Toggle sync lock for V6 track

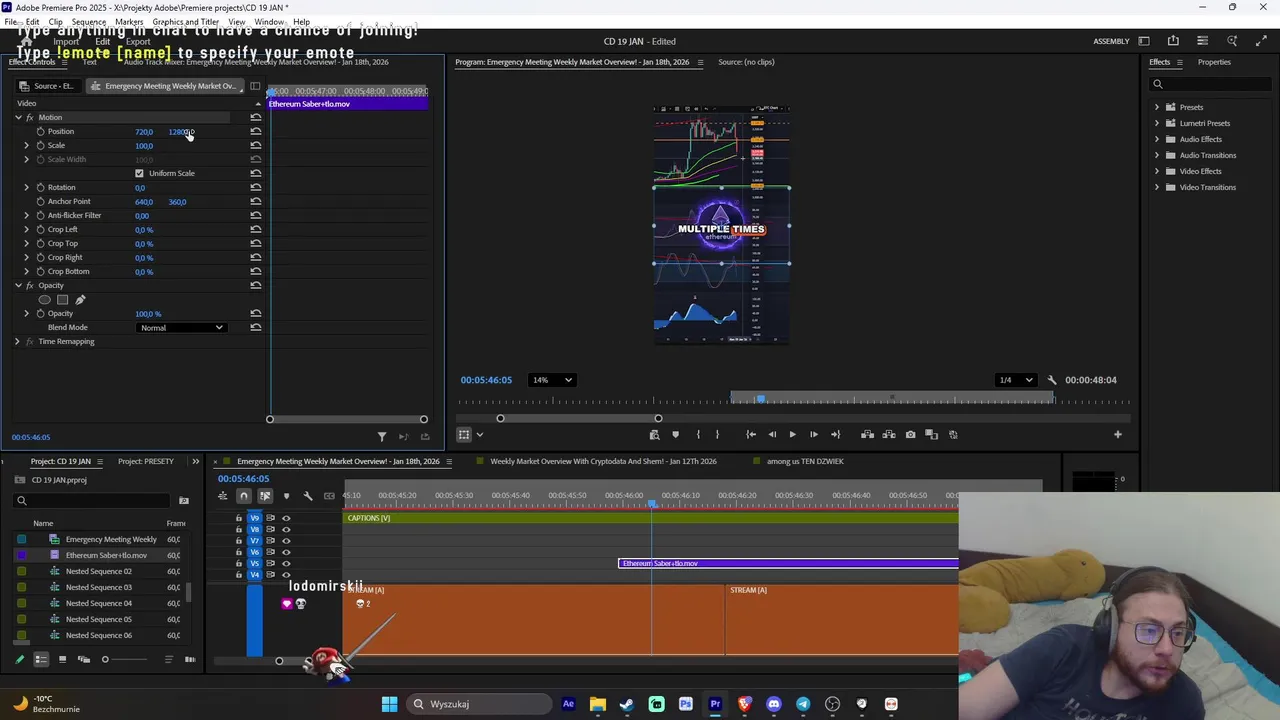[270, 552]
